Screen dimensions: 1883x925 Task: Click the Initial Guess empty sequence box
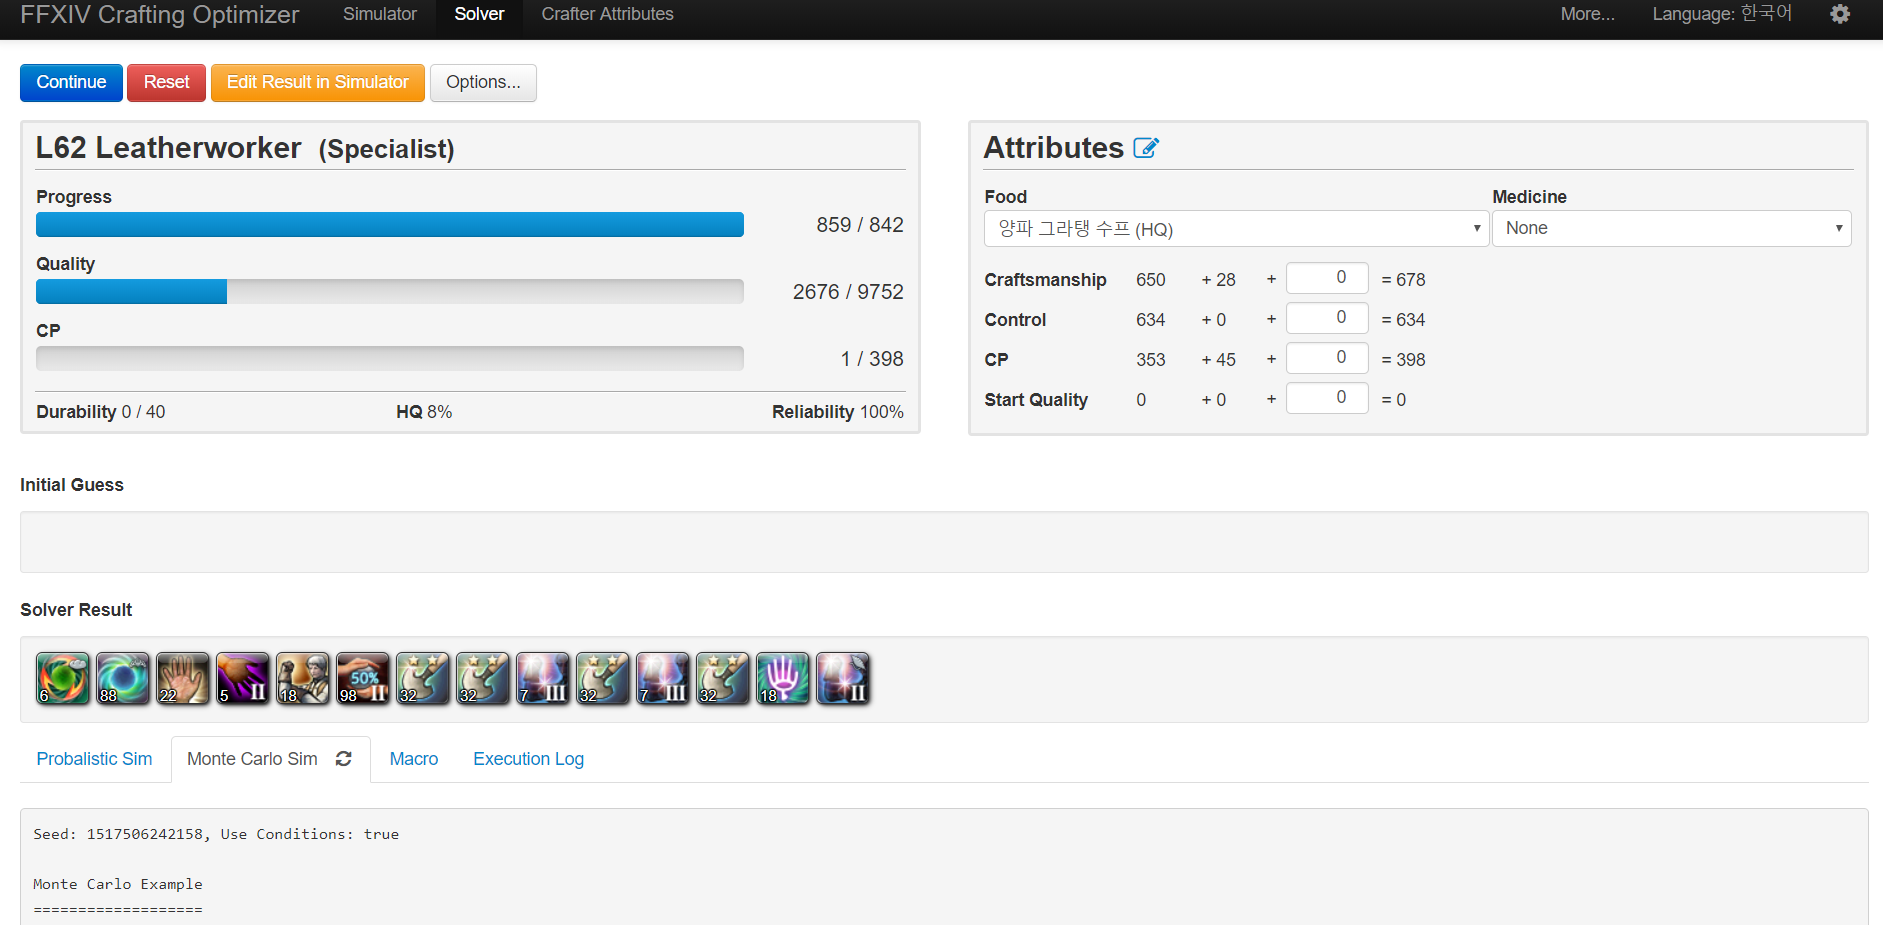pyautogui.click(x=944, y=542)
